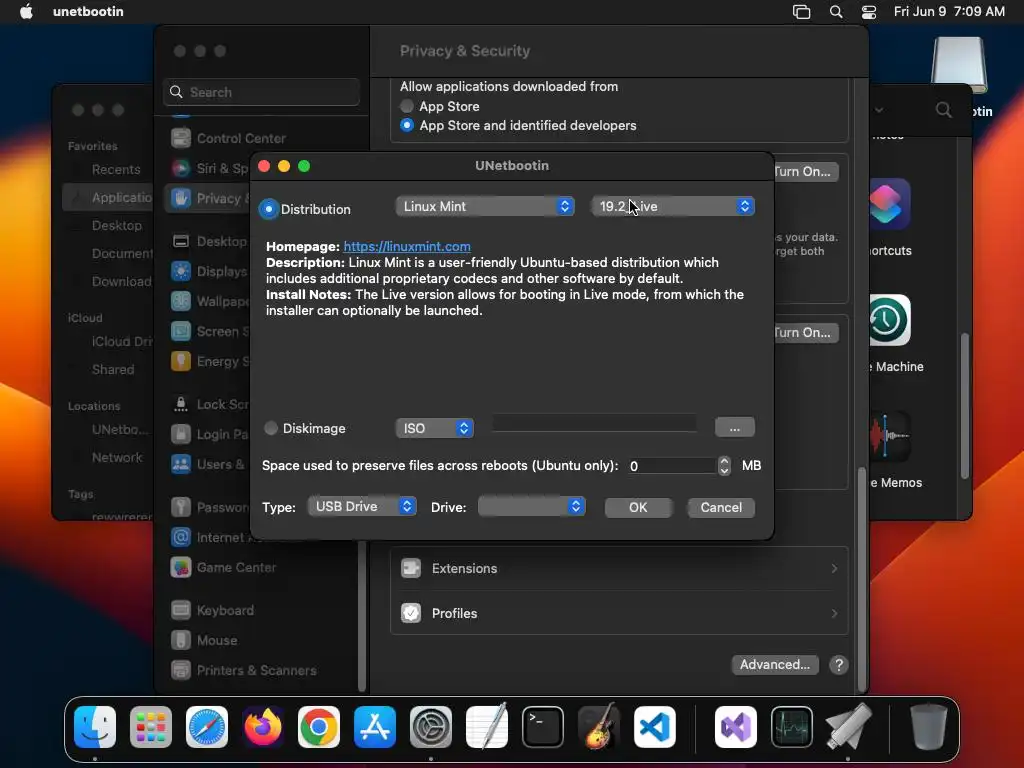Open TextEdit from the Dock

[487, 726]
